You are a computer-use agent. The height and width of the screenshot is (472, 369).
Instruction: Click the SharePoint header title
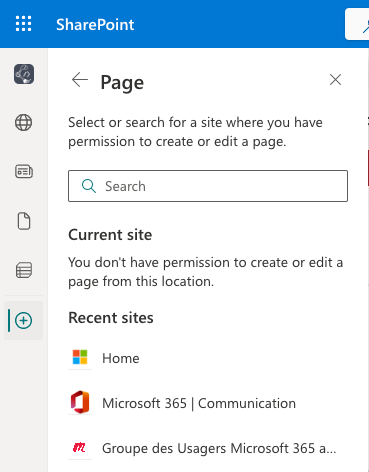point(95,25)
